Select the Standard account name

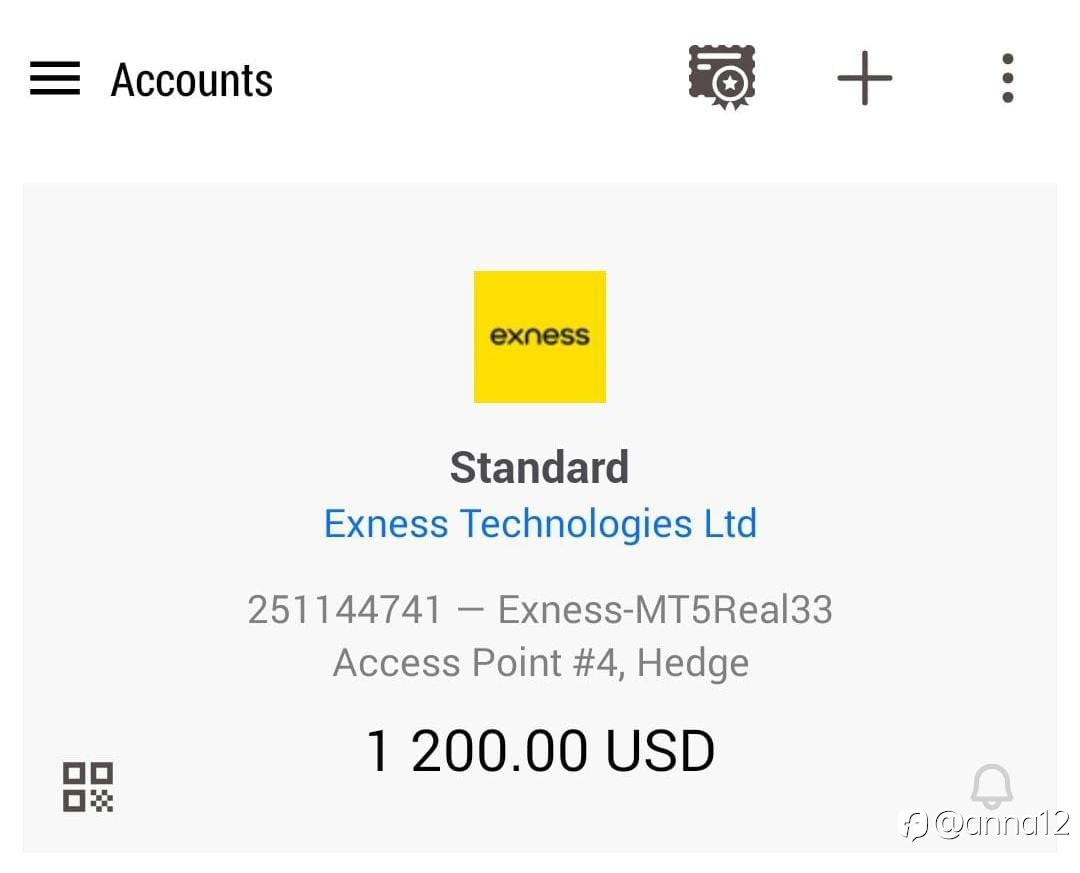click(x=539, y=467)
